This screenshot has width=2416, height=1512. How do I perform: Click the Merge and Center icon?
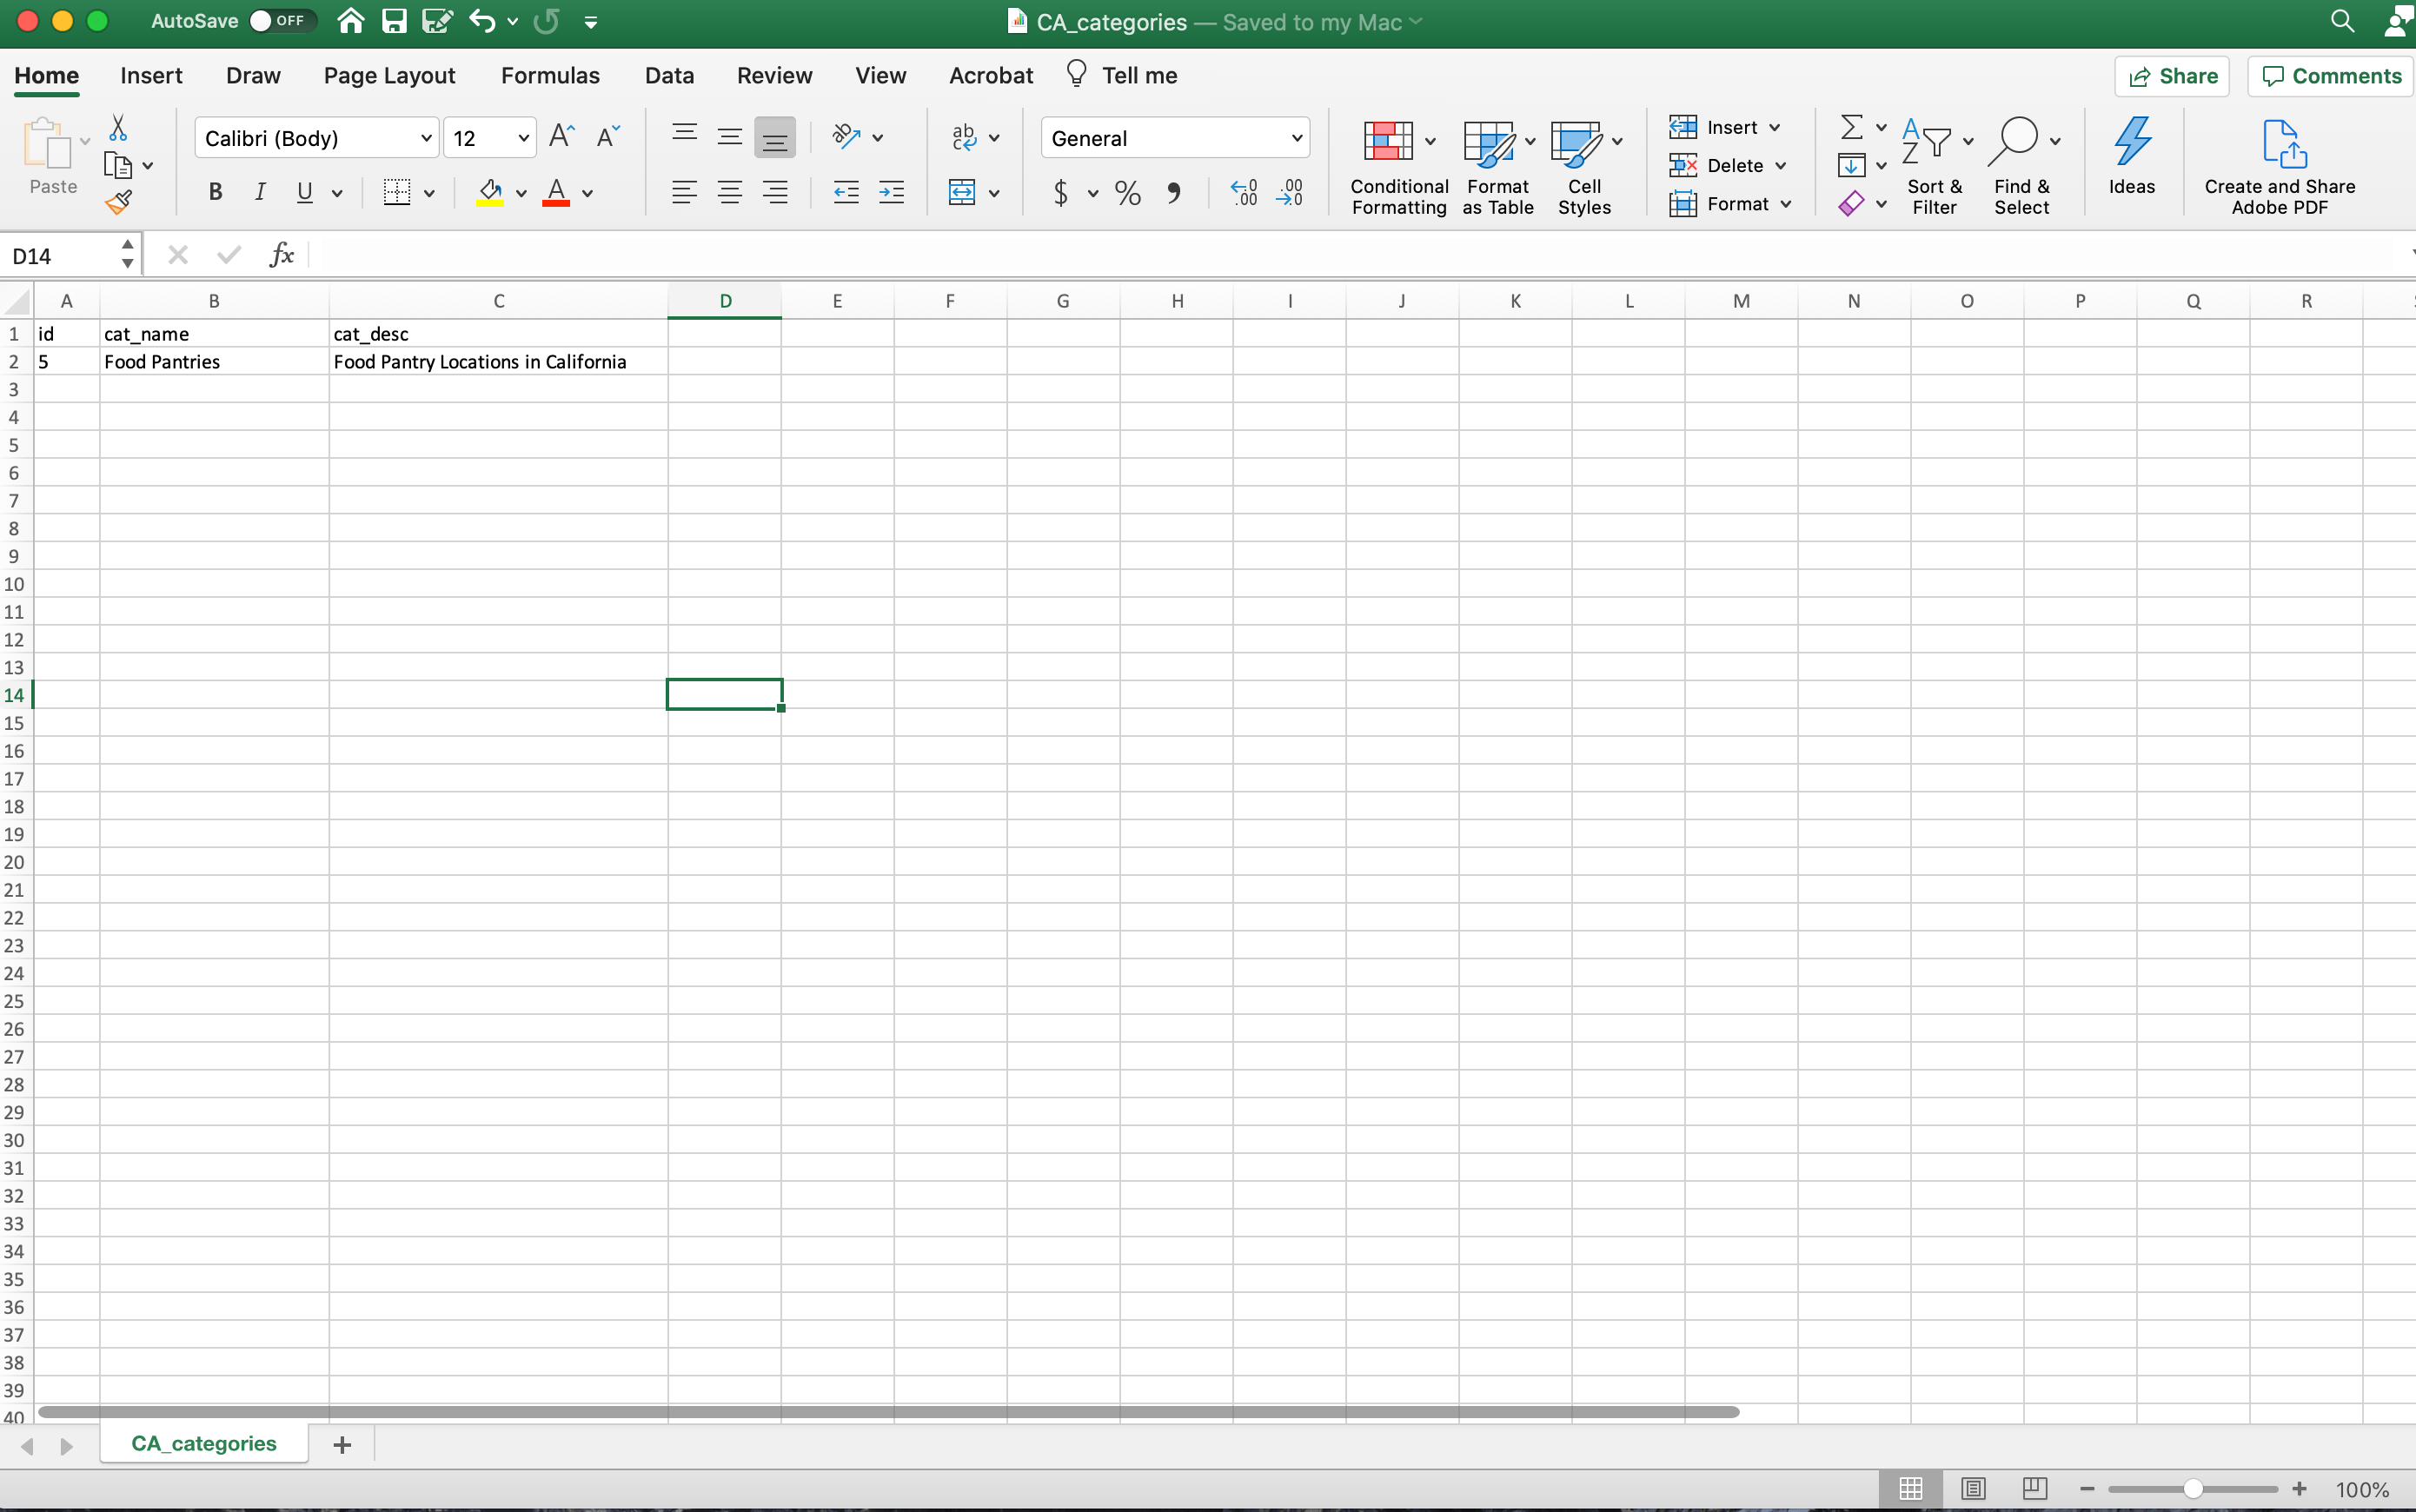pos(961,192)
